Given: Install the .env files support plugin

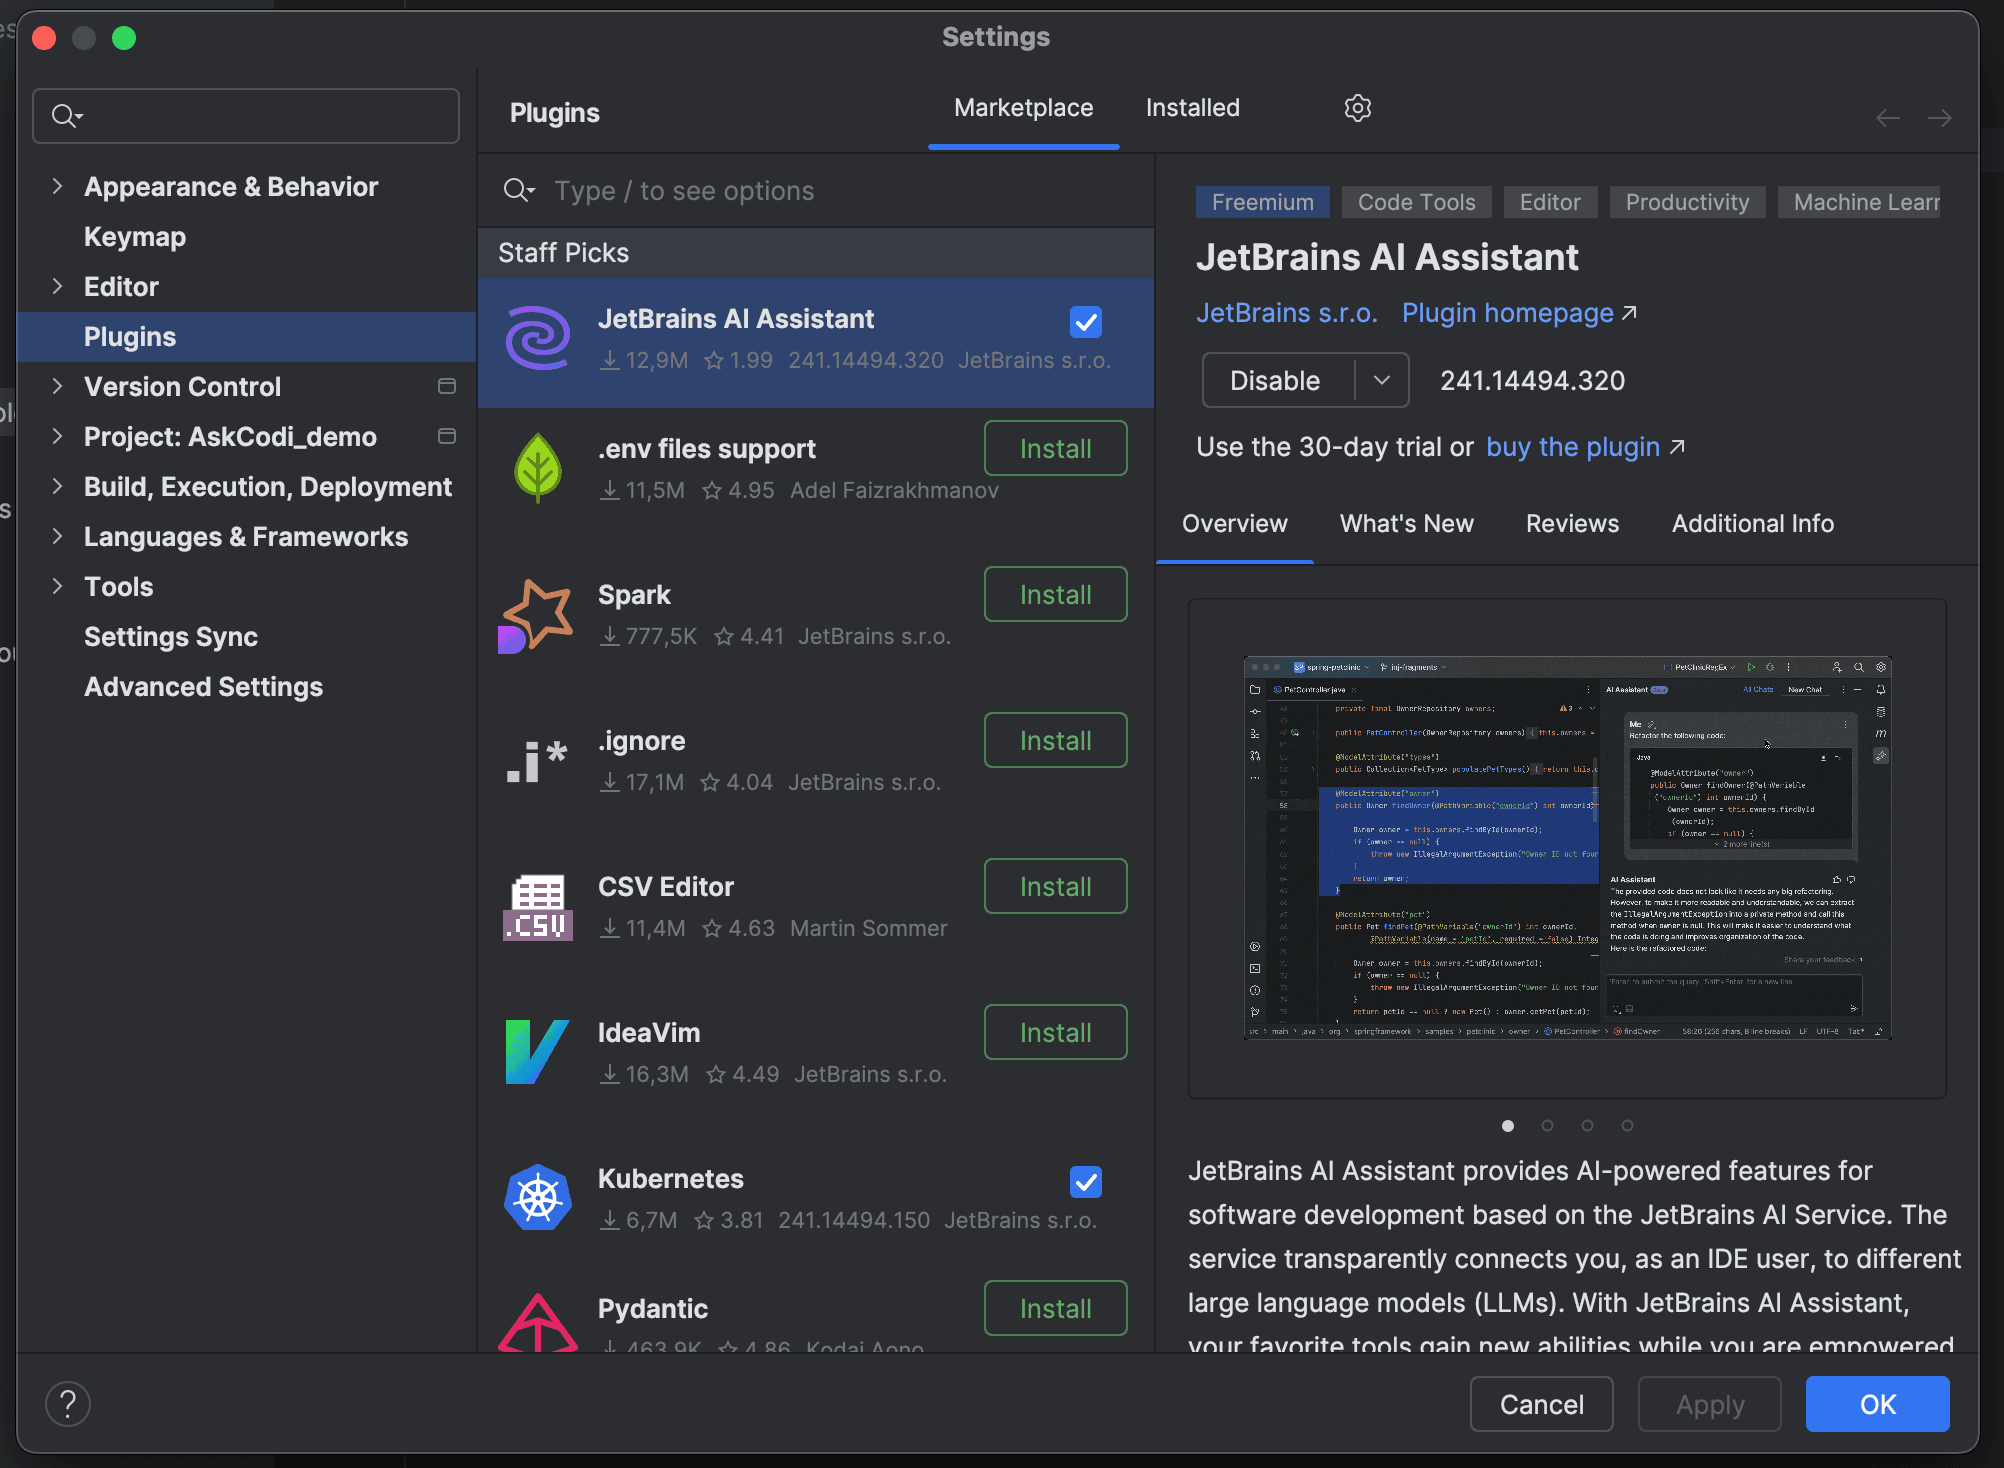Looking at the screenshot, I should point(1056,448).
